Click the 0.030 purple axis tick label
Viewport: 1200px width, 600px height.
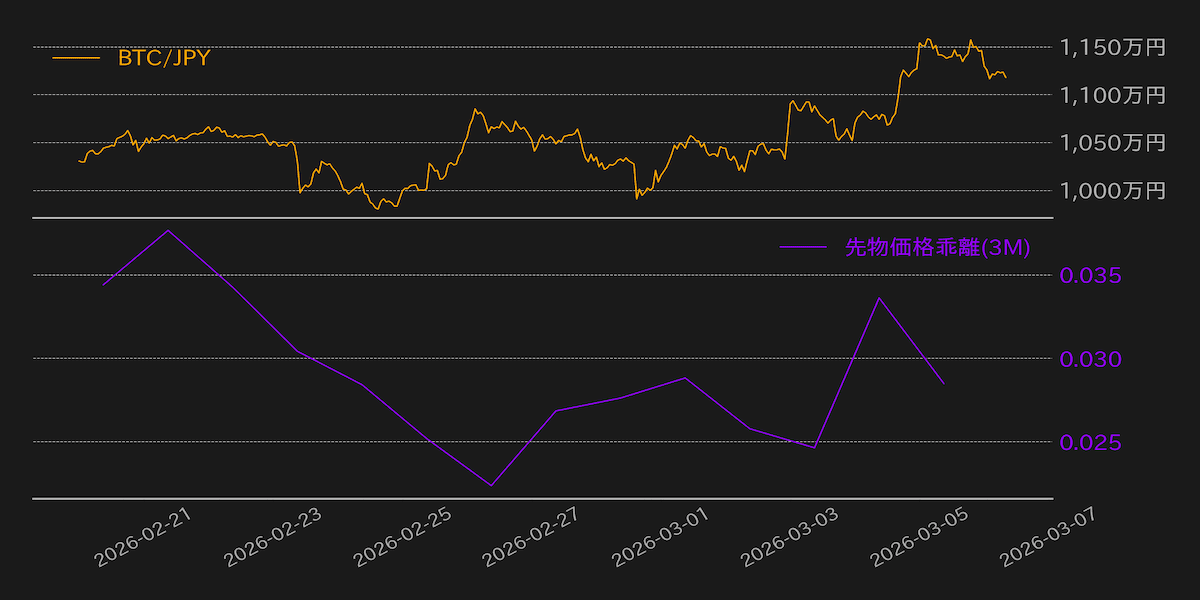[x=1091, y=359]
